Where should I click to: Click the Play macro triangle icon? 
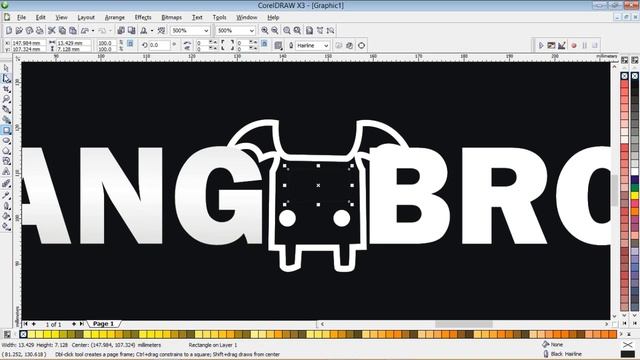(x=541, y=45)
